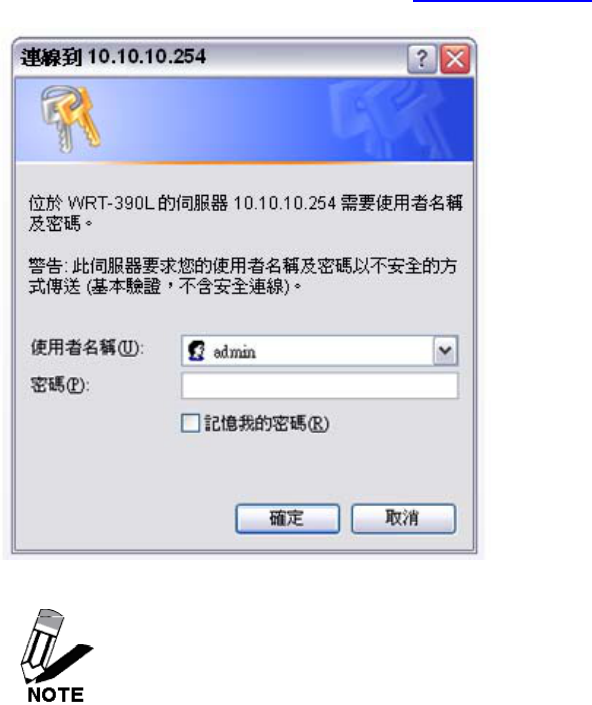Click the dialog title bar text

click(113, 57)
